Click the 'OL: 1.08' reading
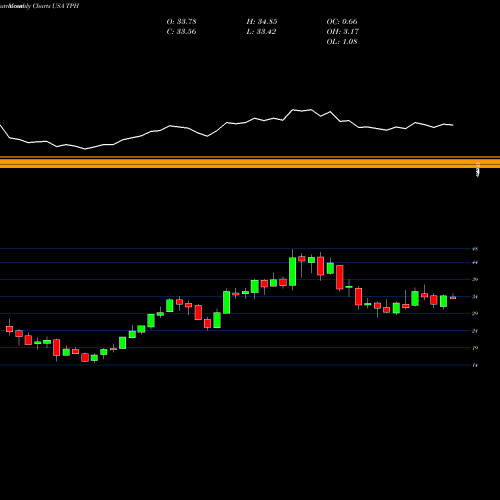 point(342,41)
